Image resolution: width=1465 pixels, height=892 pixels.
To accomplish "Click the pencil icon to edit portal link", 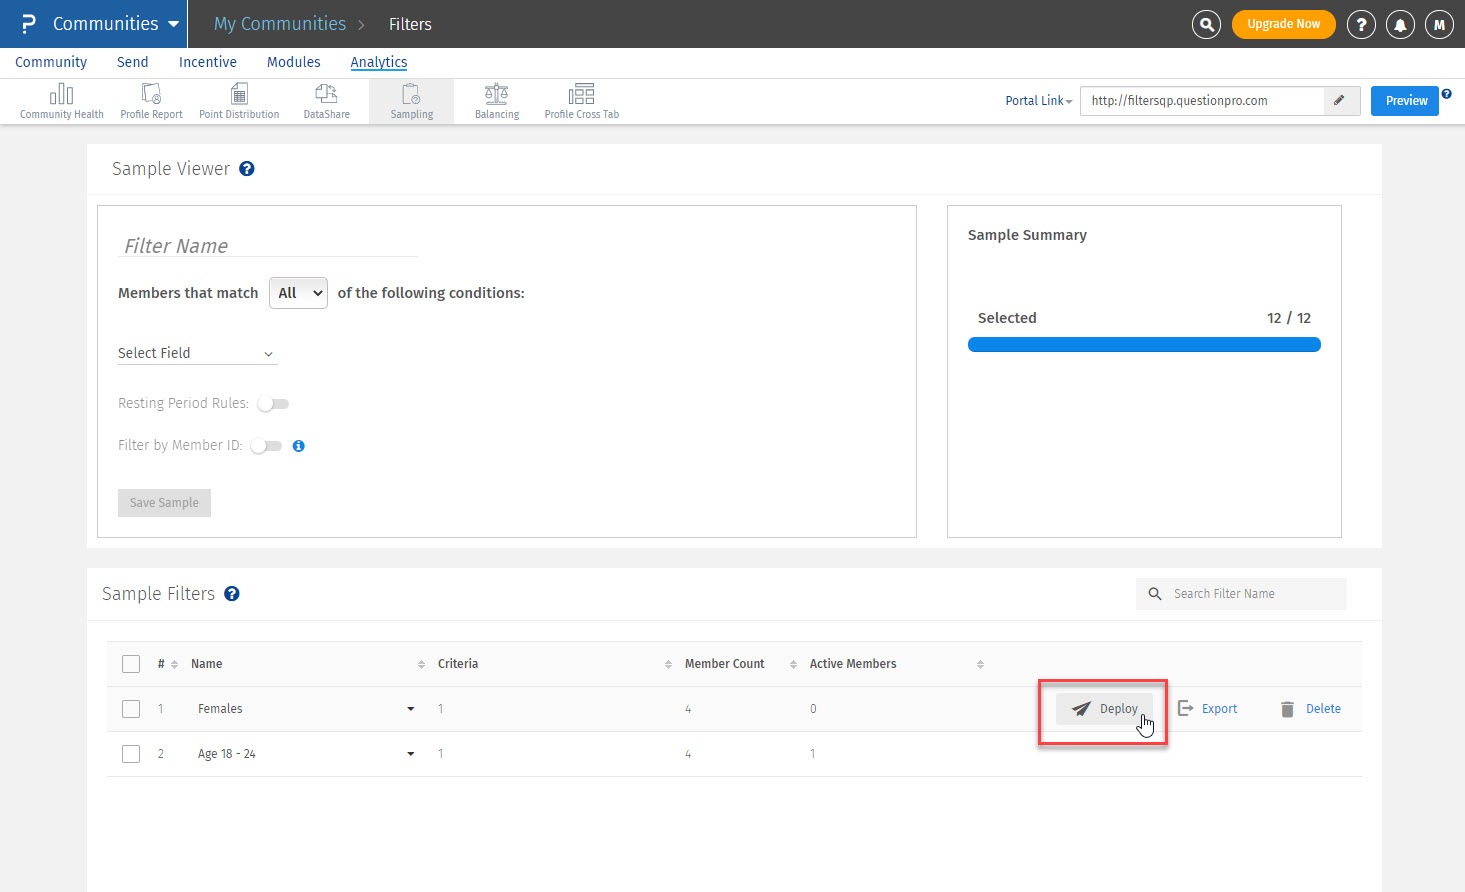I will (1340, 101).
